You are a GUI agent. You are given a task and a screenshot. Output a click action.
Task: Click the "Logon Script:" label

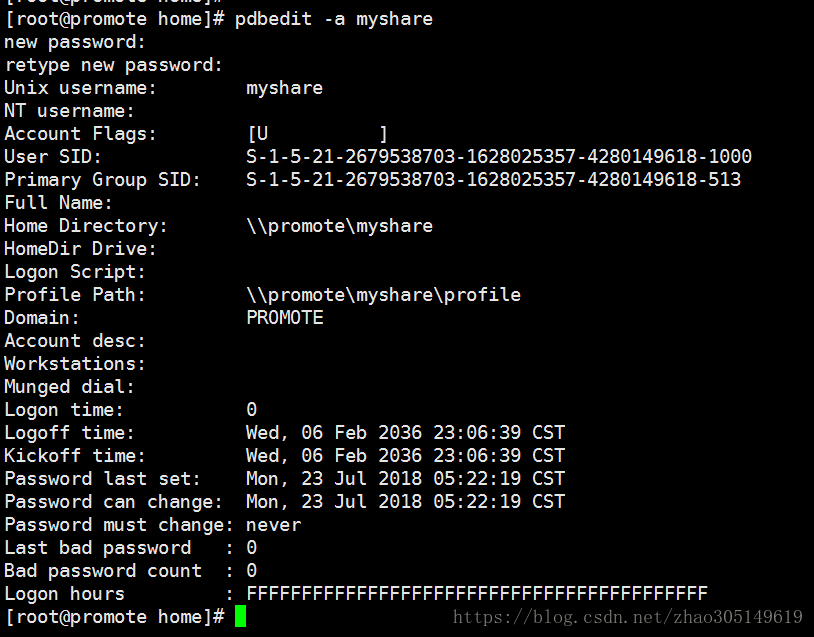pos(75,272)
